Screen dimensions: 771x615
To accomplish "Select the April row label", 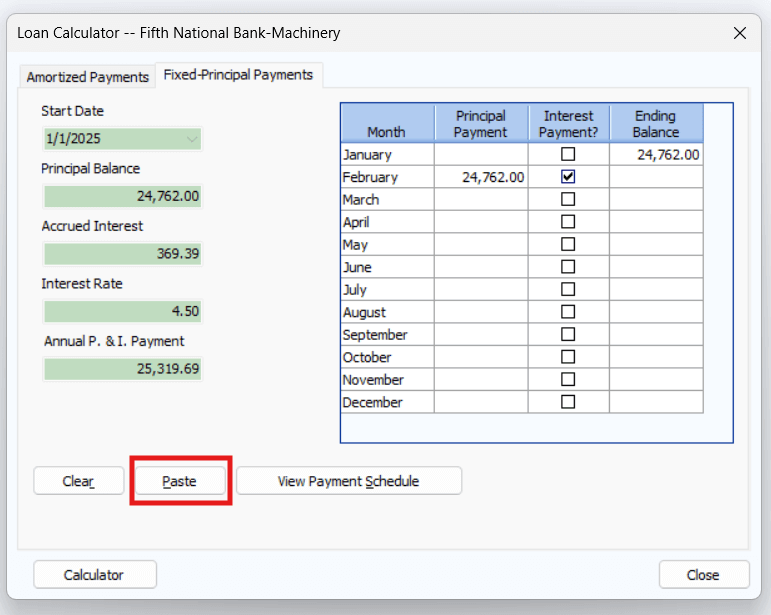I will [387, 222].
